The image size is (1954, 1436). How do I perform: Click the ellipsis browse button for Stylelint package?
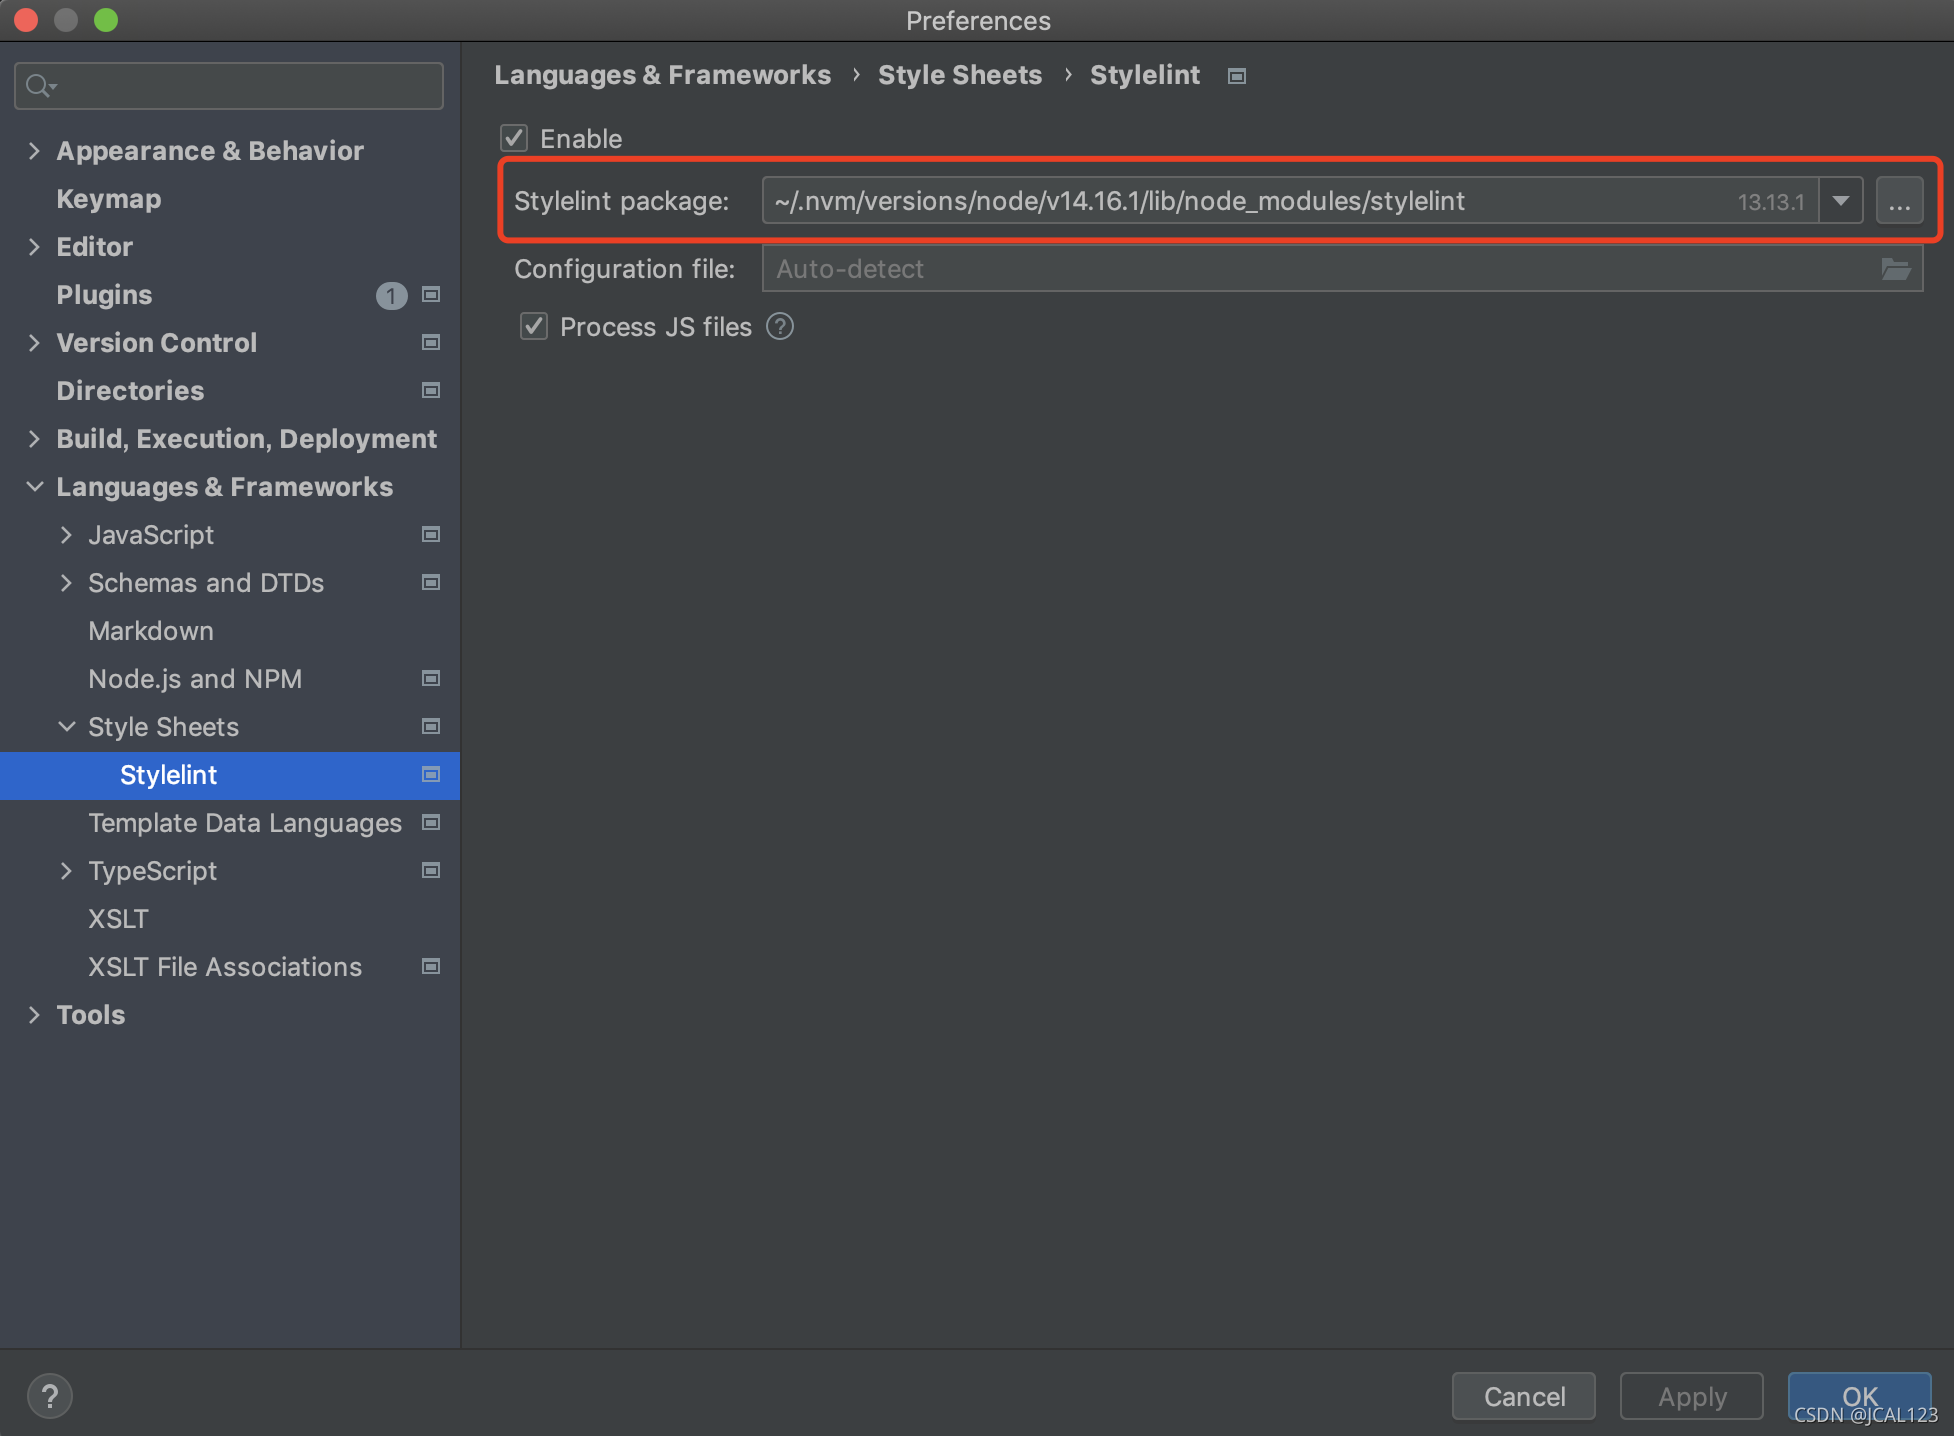[x=1899, y=201]
